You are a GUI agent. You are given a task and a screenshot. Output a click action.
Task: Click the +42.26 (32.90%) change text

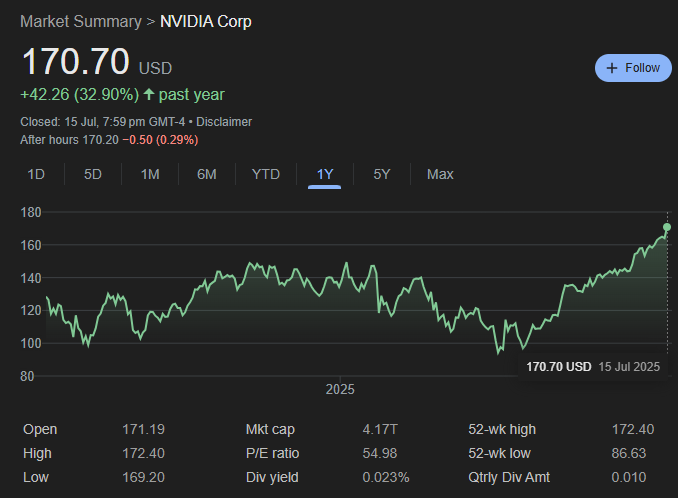pos(80,94)
